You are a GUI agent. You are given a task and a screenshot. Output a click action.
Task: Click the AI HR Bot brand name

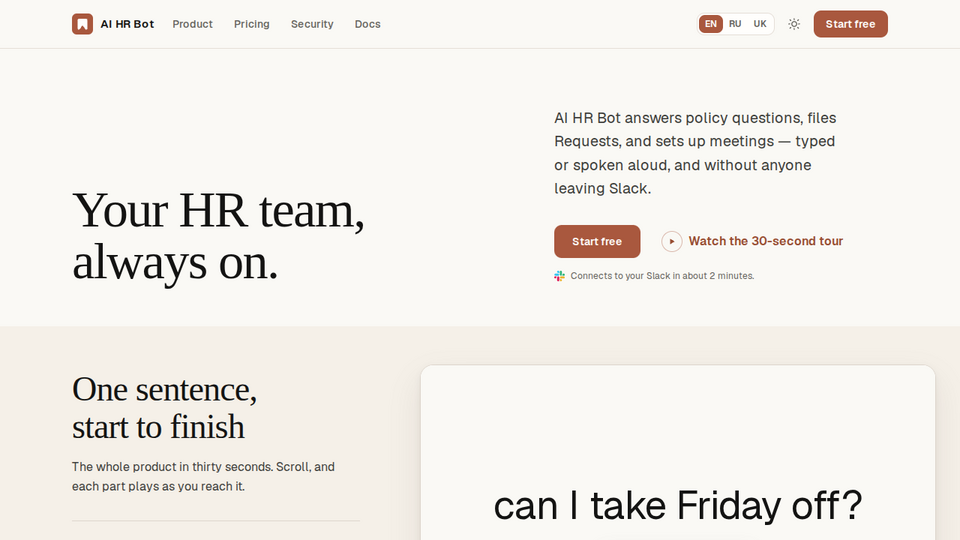[x=127, y=24]
